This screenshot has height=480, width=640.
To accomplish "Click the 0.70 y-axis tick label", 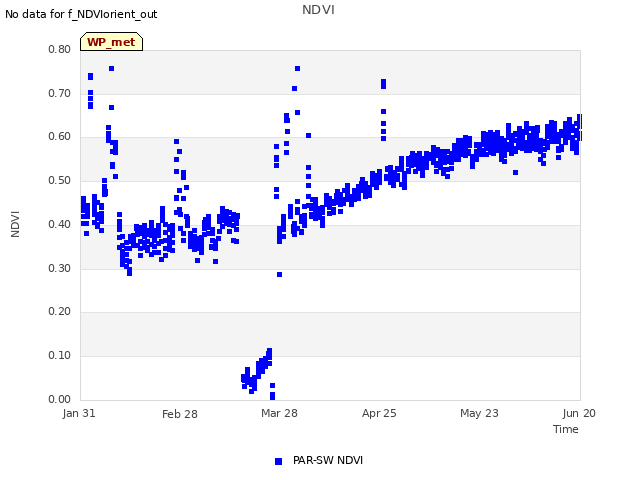I will [x=60, y=93].
